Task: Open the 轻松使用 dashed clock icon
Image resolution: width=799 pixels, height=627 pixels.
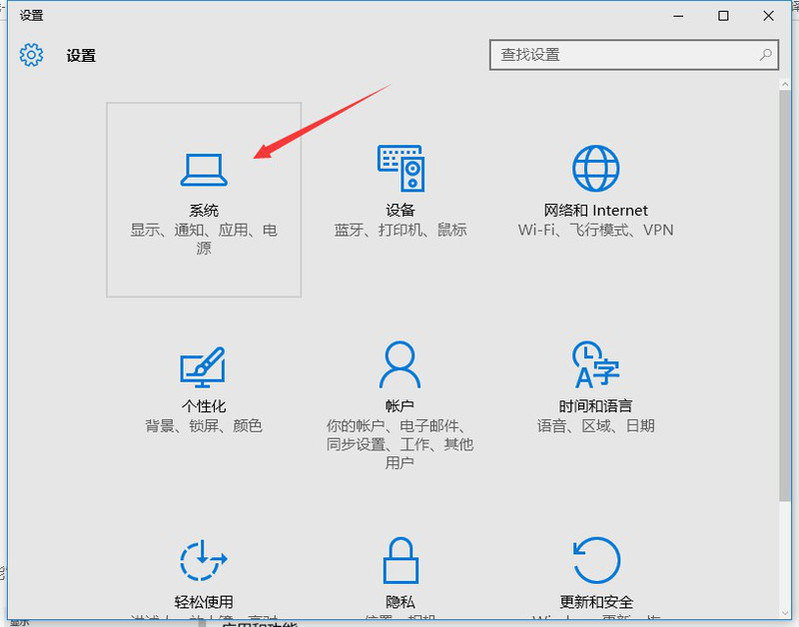Action: 203,560
